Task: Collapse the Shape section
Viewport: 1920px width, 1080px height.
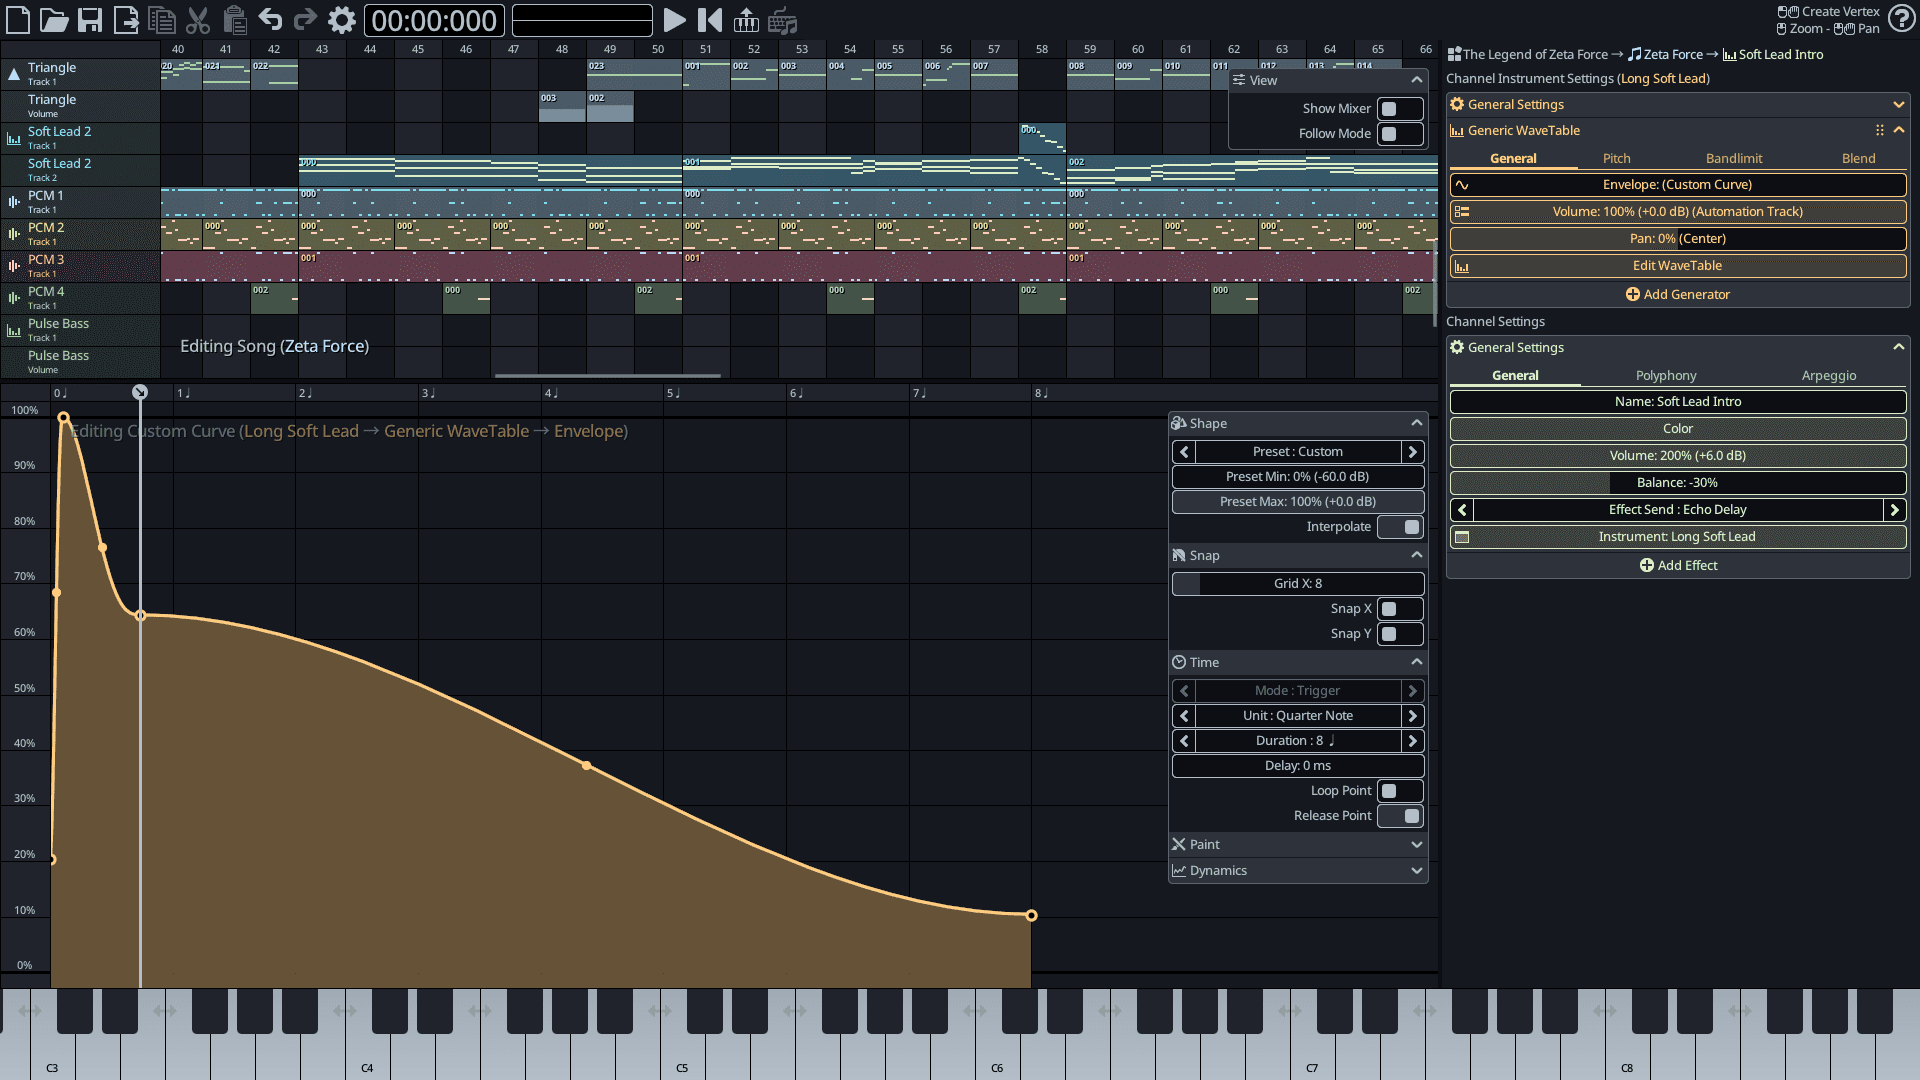Action: coord(1416,423)
